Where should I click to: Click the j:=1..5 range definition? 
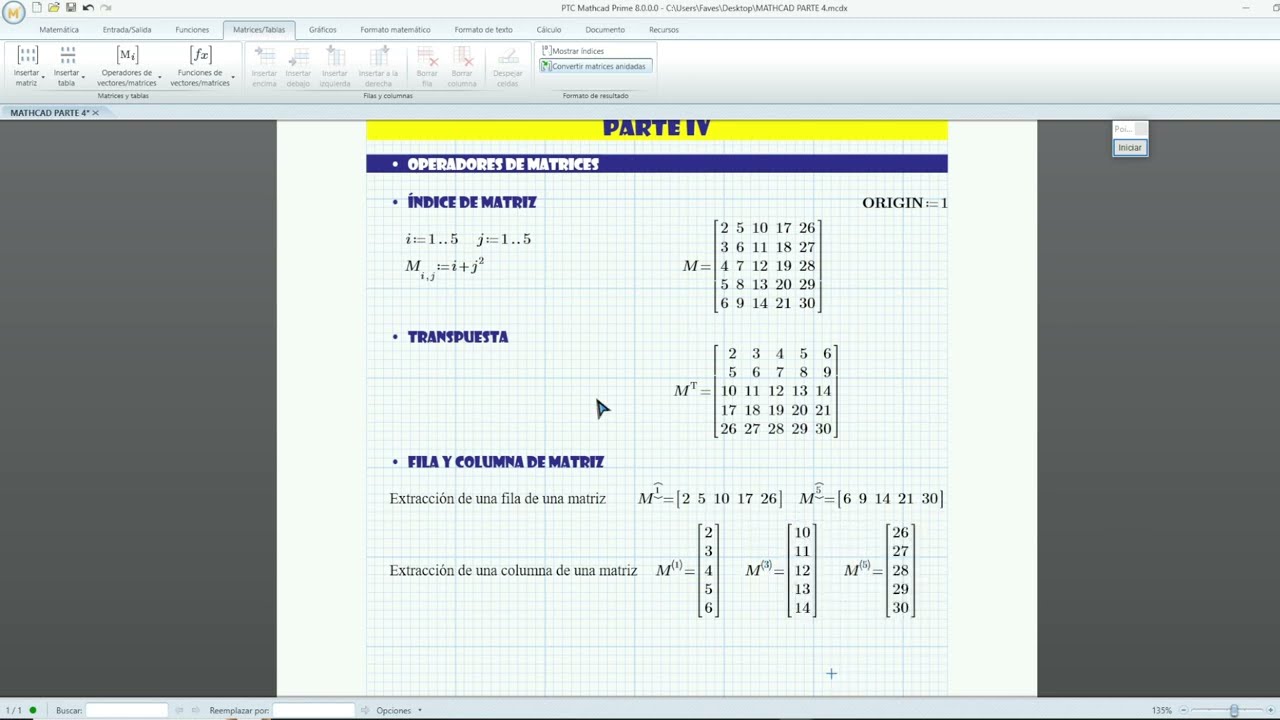[x=504, y=239]
